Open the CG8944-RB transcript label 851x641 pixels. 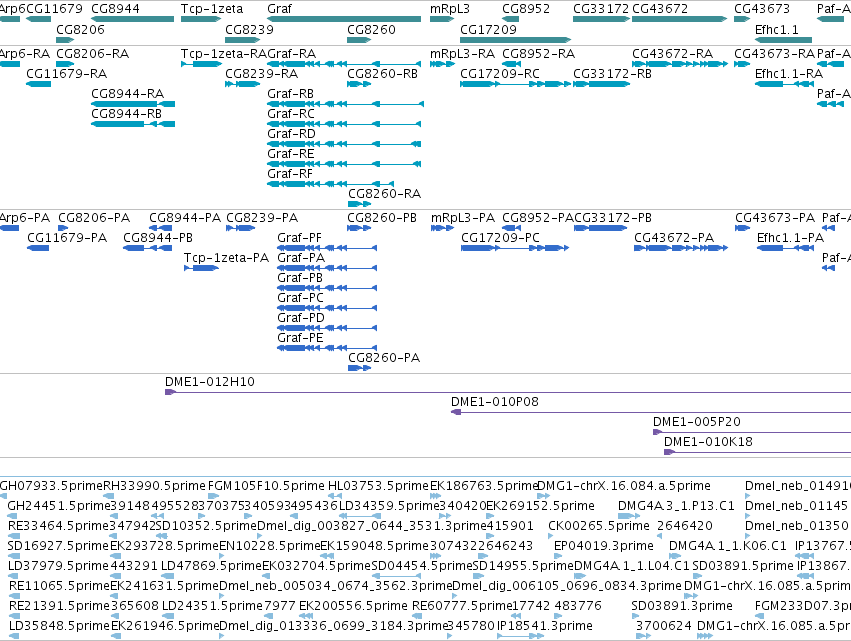click(126, 113)
